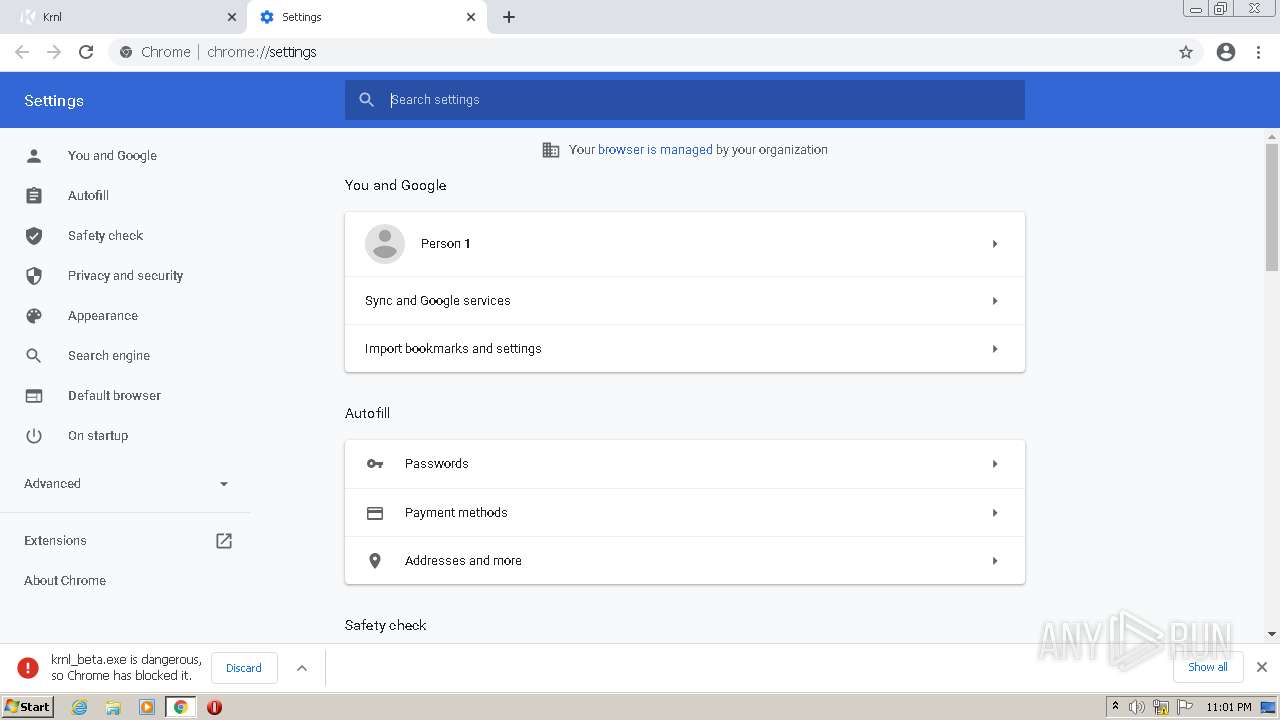Bookmark this page with star icon
This screenshot has height=720, width=1280.
pyautogui.click(x=1186, y=52)
